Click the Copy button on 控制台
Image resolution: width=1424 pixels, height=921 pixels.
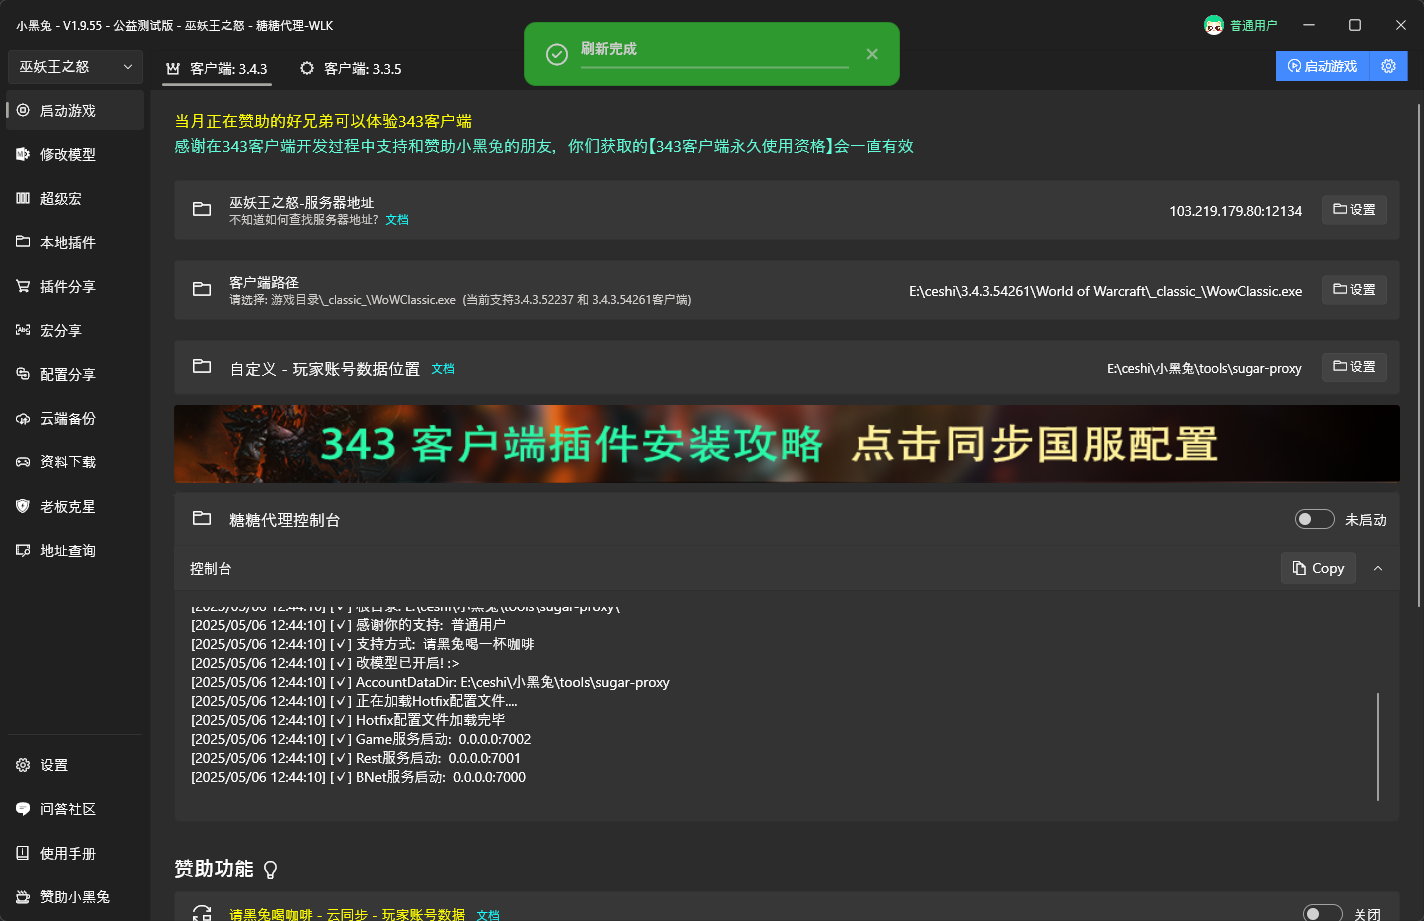[x=1318, y=568]
